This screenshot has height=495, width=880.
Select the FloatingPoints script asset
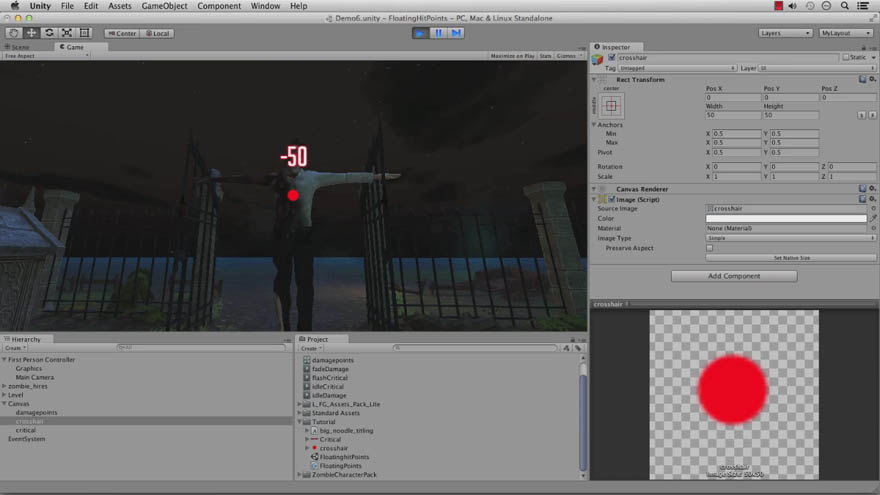340,466
